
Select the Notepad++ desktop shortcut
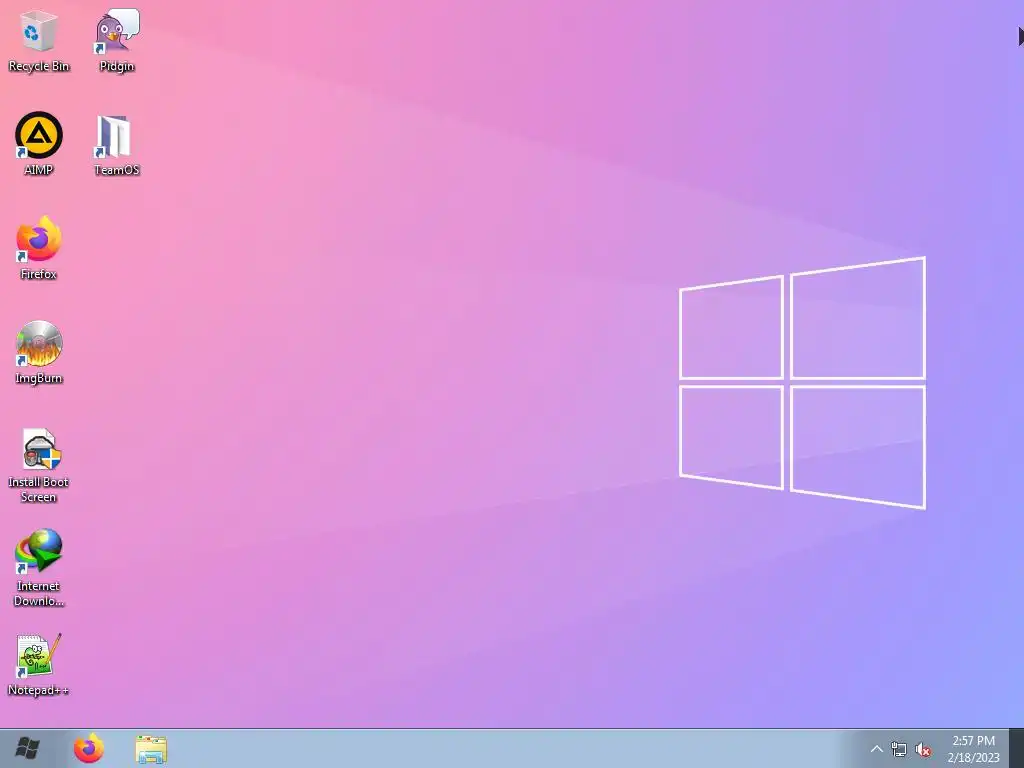coord(39,665)
